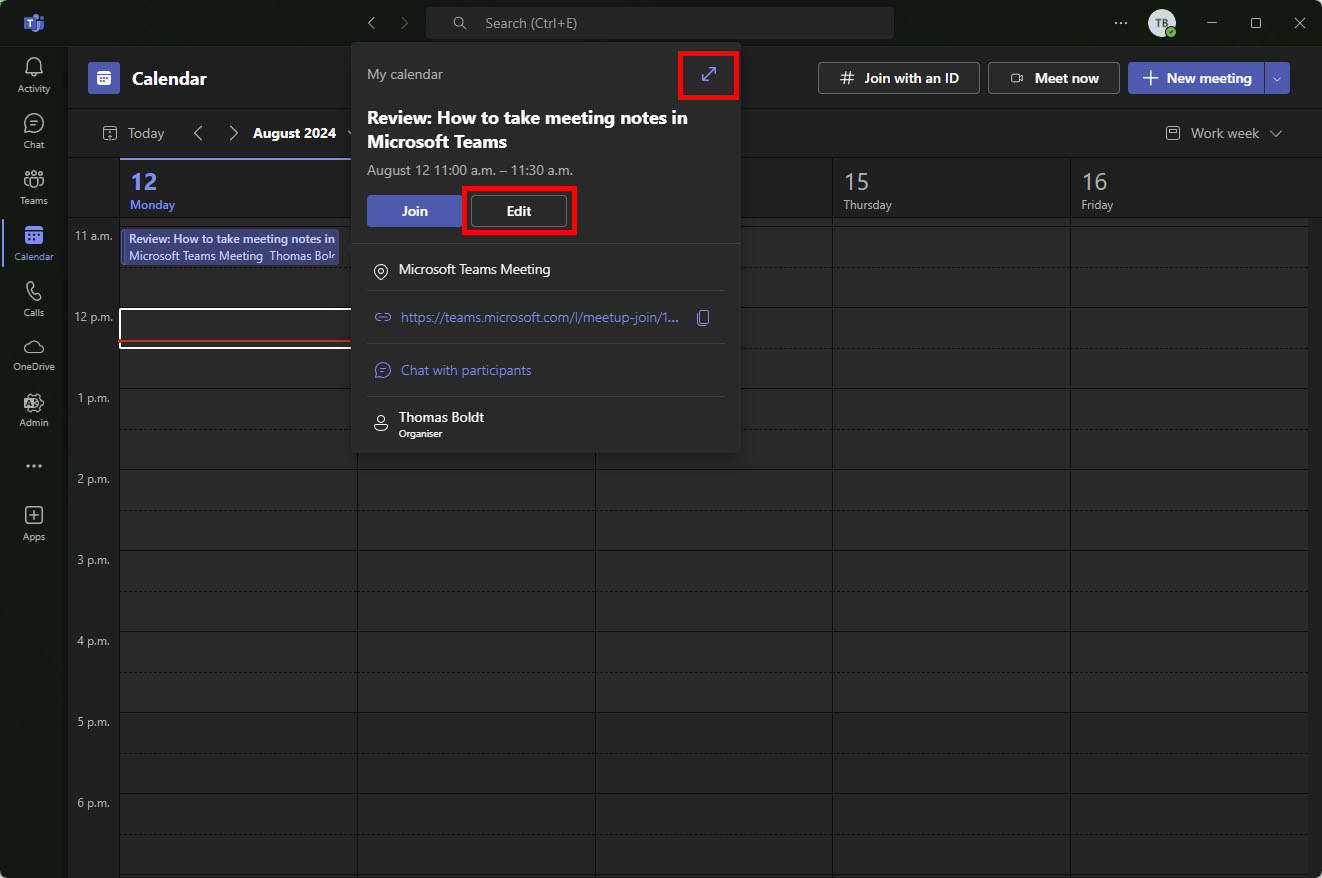
Task: Join the meeting from the popup
Action: pos(415,211)
